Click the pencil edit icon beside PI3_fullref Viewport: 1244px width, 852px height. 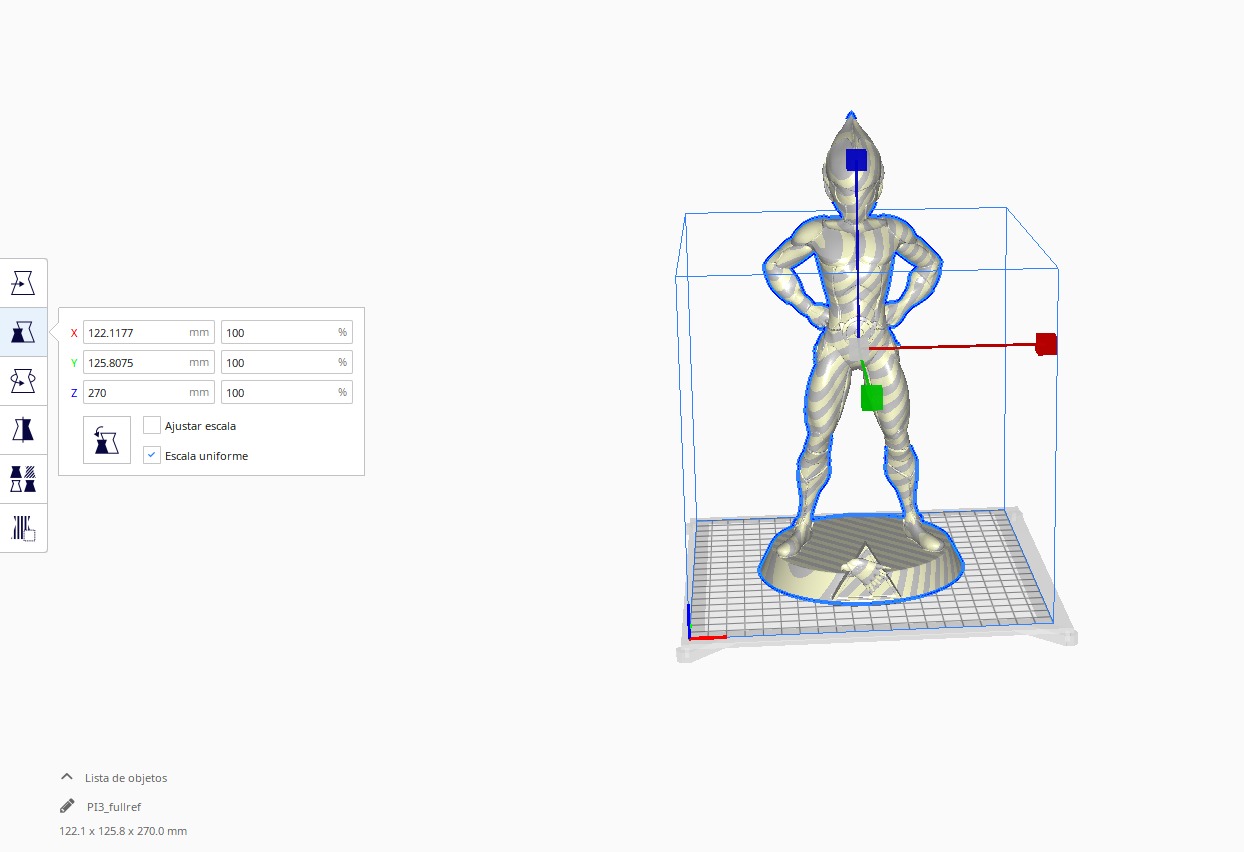click(x=67, y=806)
